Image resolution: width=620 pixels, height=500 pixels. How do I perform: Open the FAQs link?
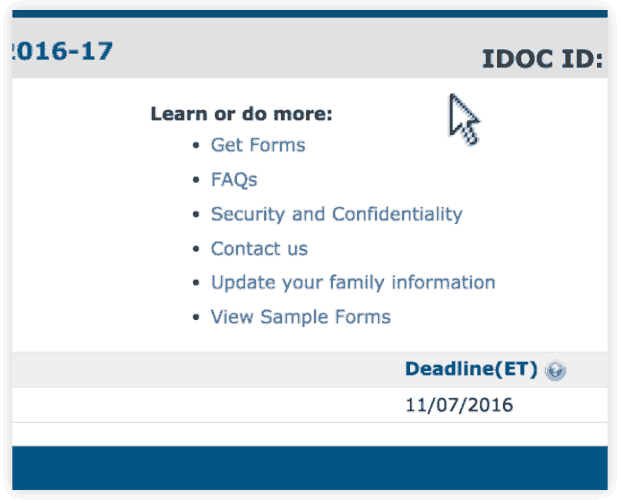coord(234,180)
